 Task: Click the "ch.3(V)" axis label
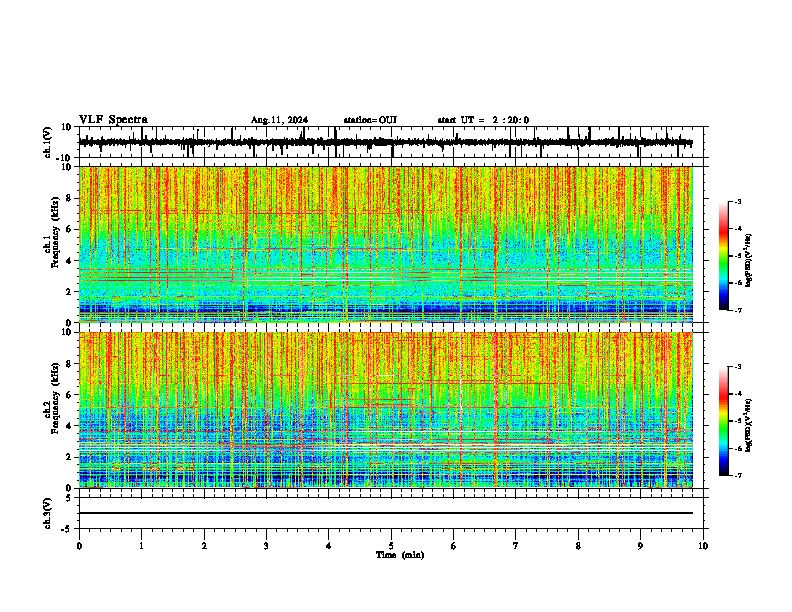click(48, 513)
